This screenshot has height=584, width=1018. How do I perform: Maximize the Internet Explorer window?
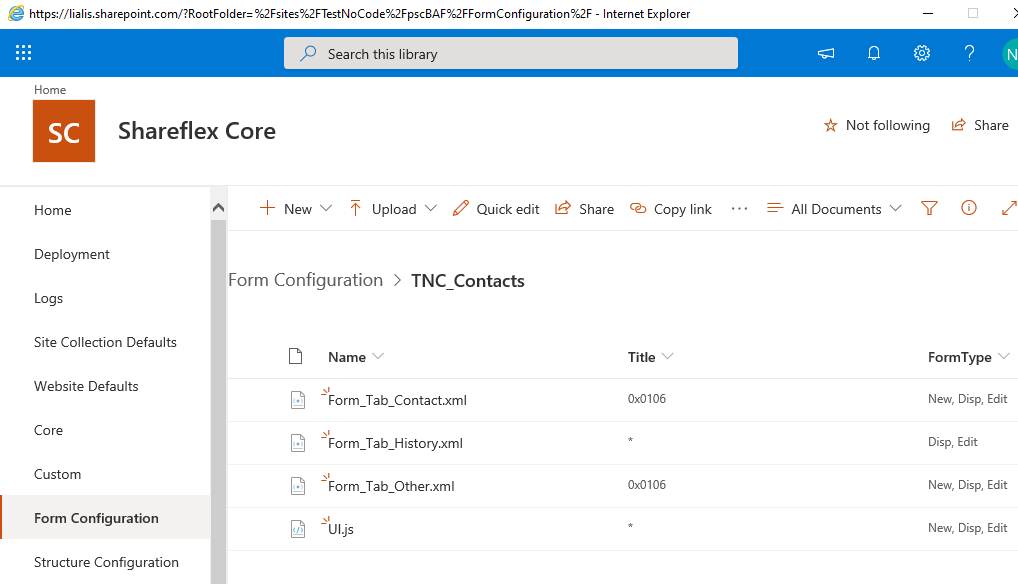tap(973, 14)
